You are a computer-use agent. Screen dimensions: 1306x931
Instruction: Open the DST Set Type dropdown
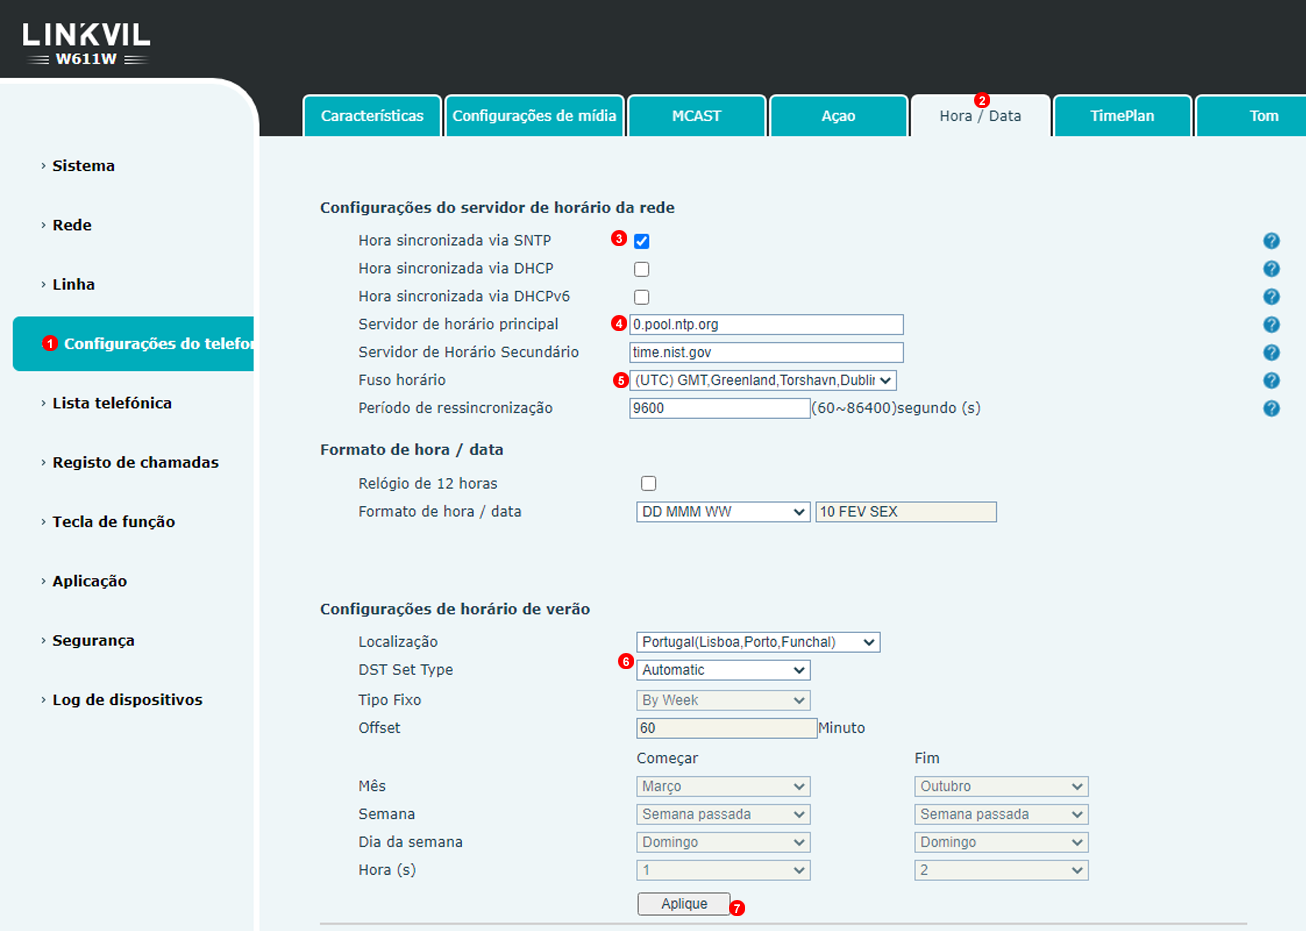pyautogui.click(x=723, y=671)
